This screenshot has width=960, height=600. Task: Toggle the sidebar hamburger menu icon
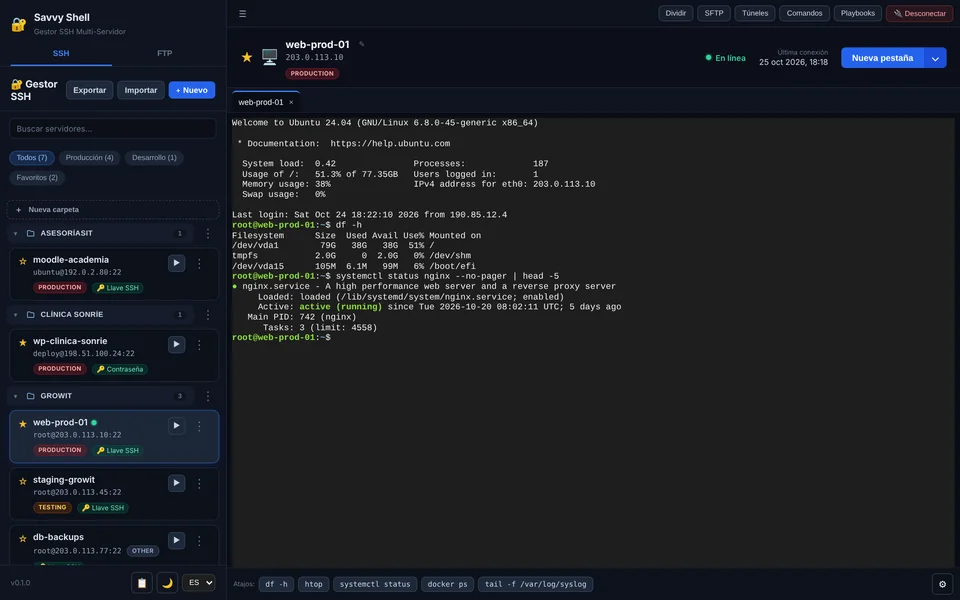[x=242, y=13]
